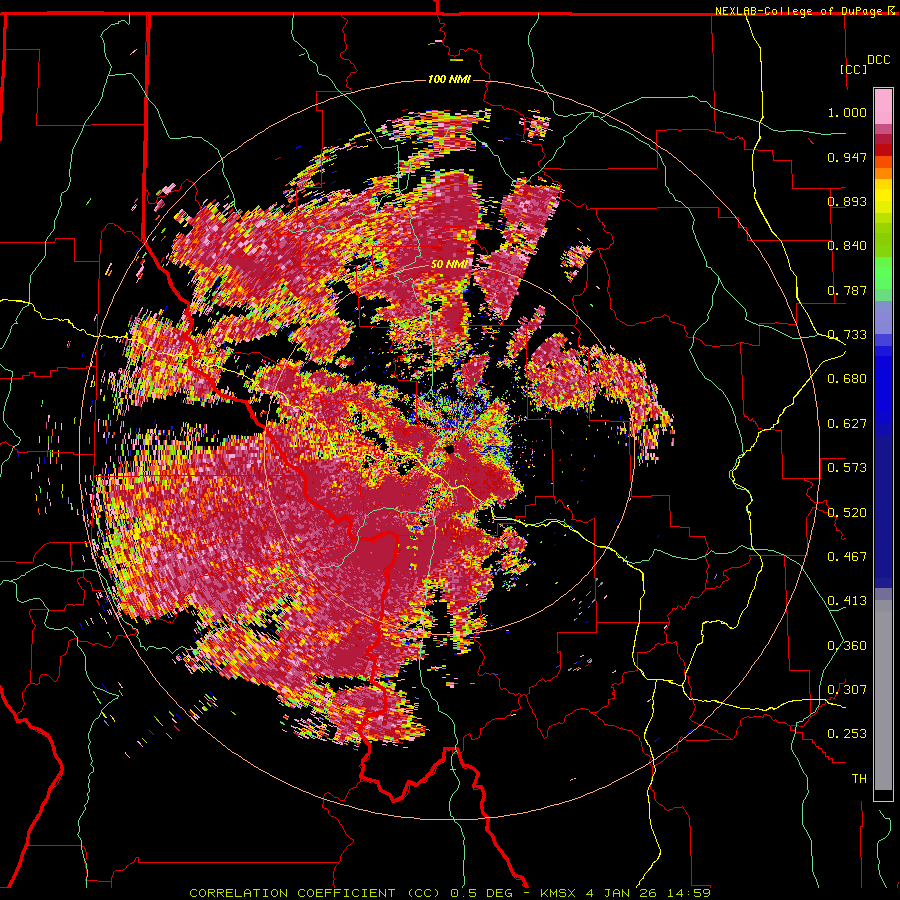
Task: Click the [CC] units label
Action: coord(853,69)
